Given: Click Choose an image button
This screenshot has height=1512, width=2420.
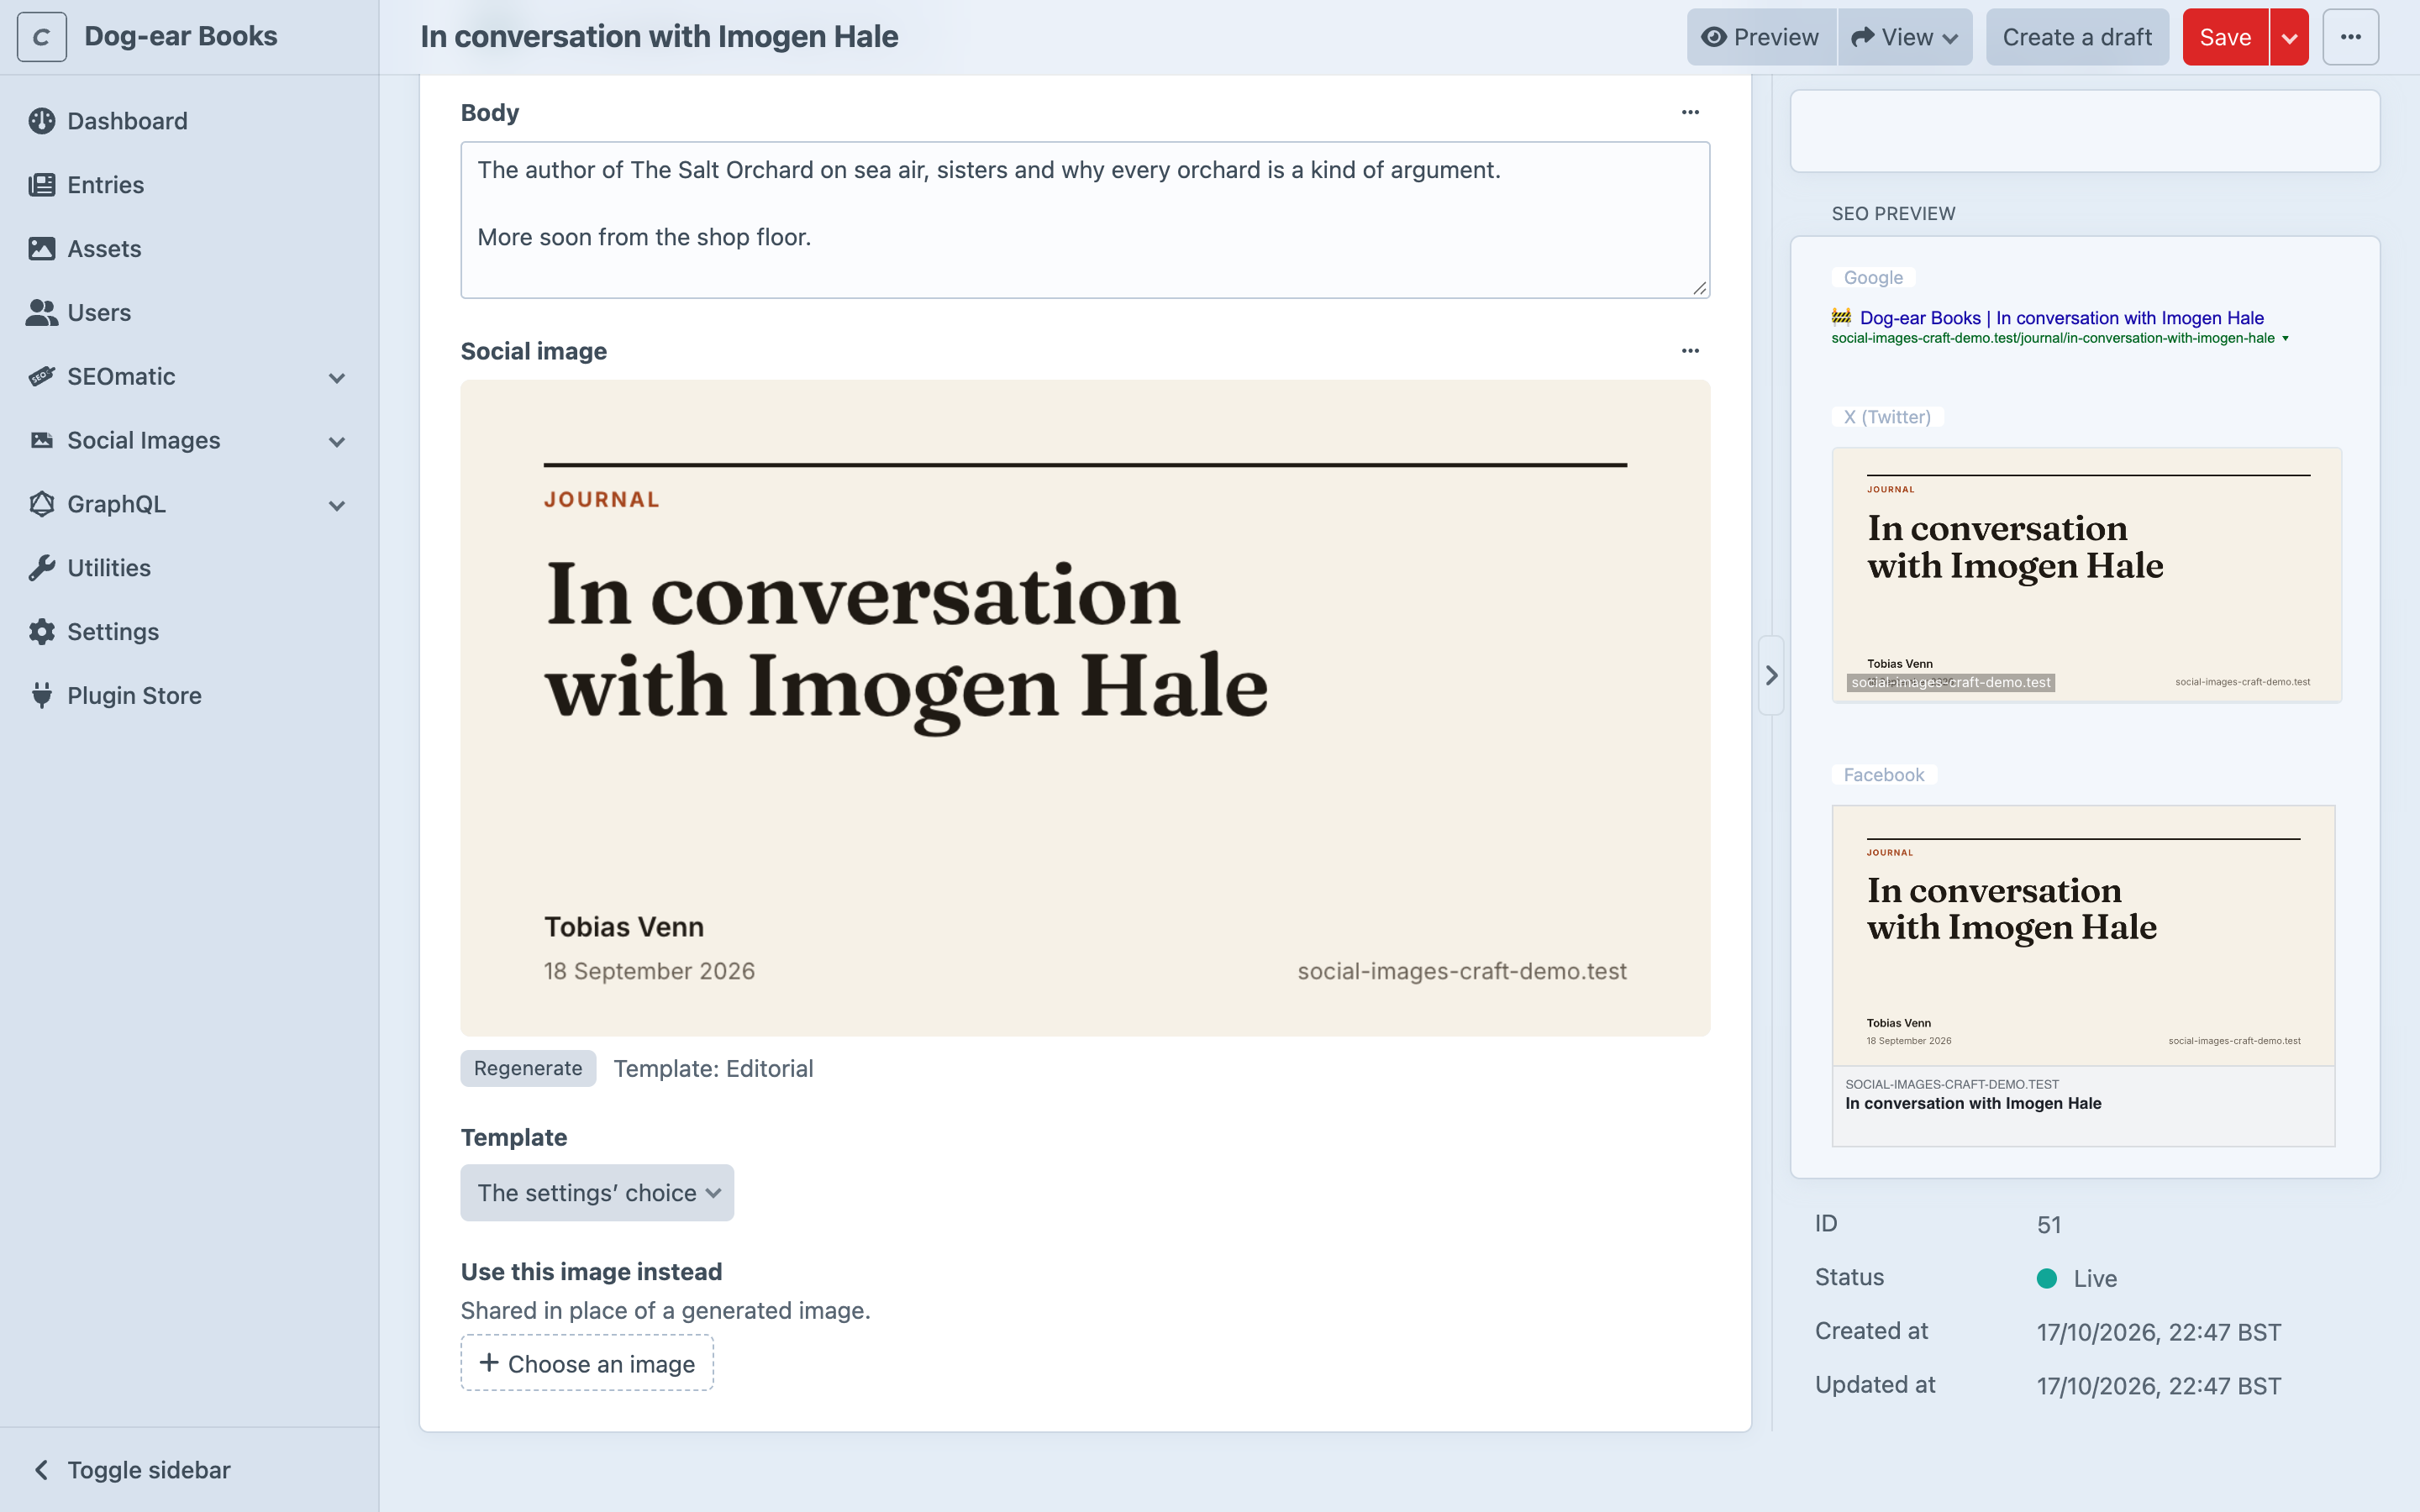Looking at the screenshot, I should 587,1363.
